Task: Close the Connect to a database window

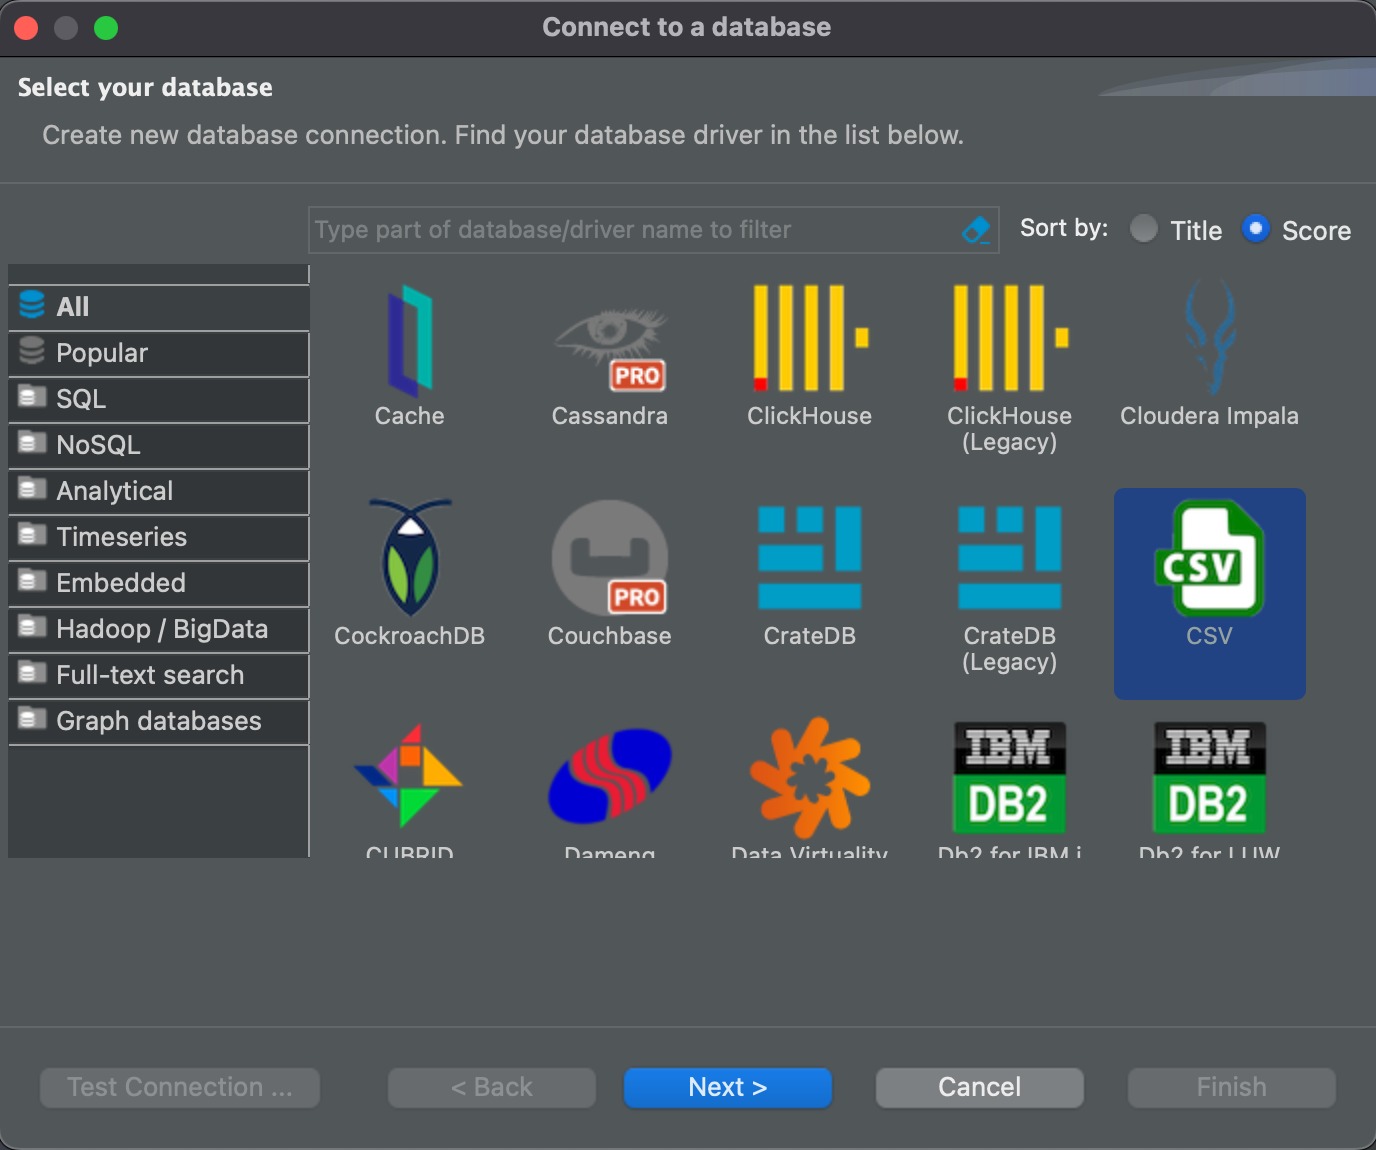Action: click(x=26, y=28)
